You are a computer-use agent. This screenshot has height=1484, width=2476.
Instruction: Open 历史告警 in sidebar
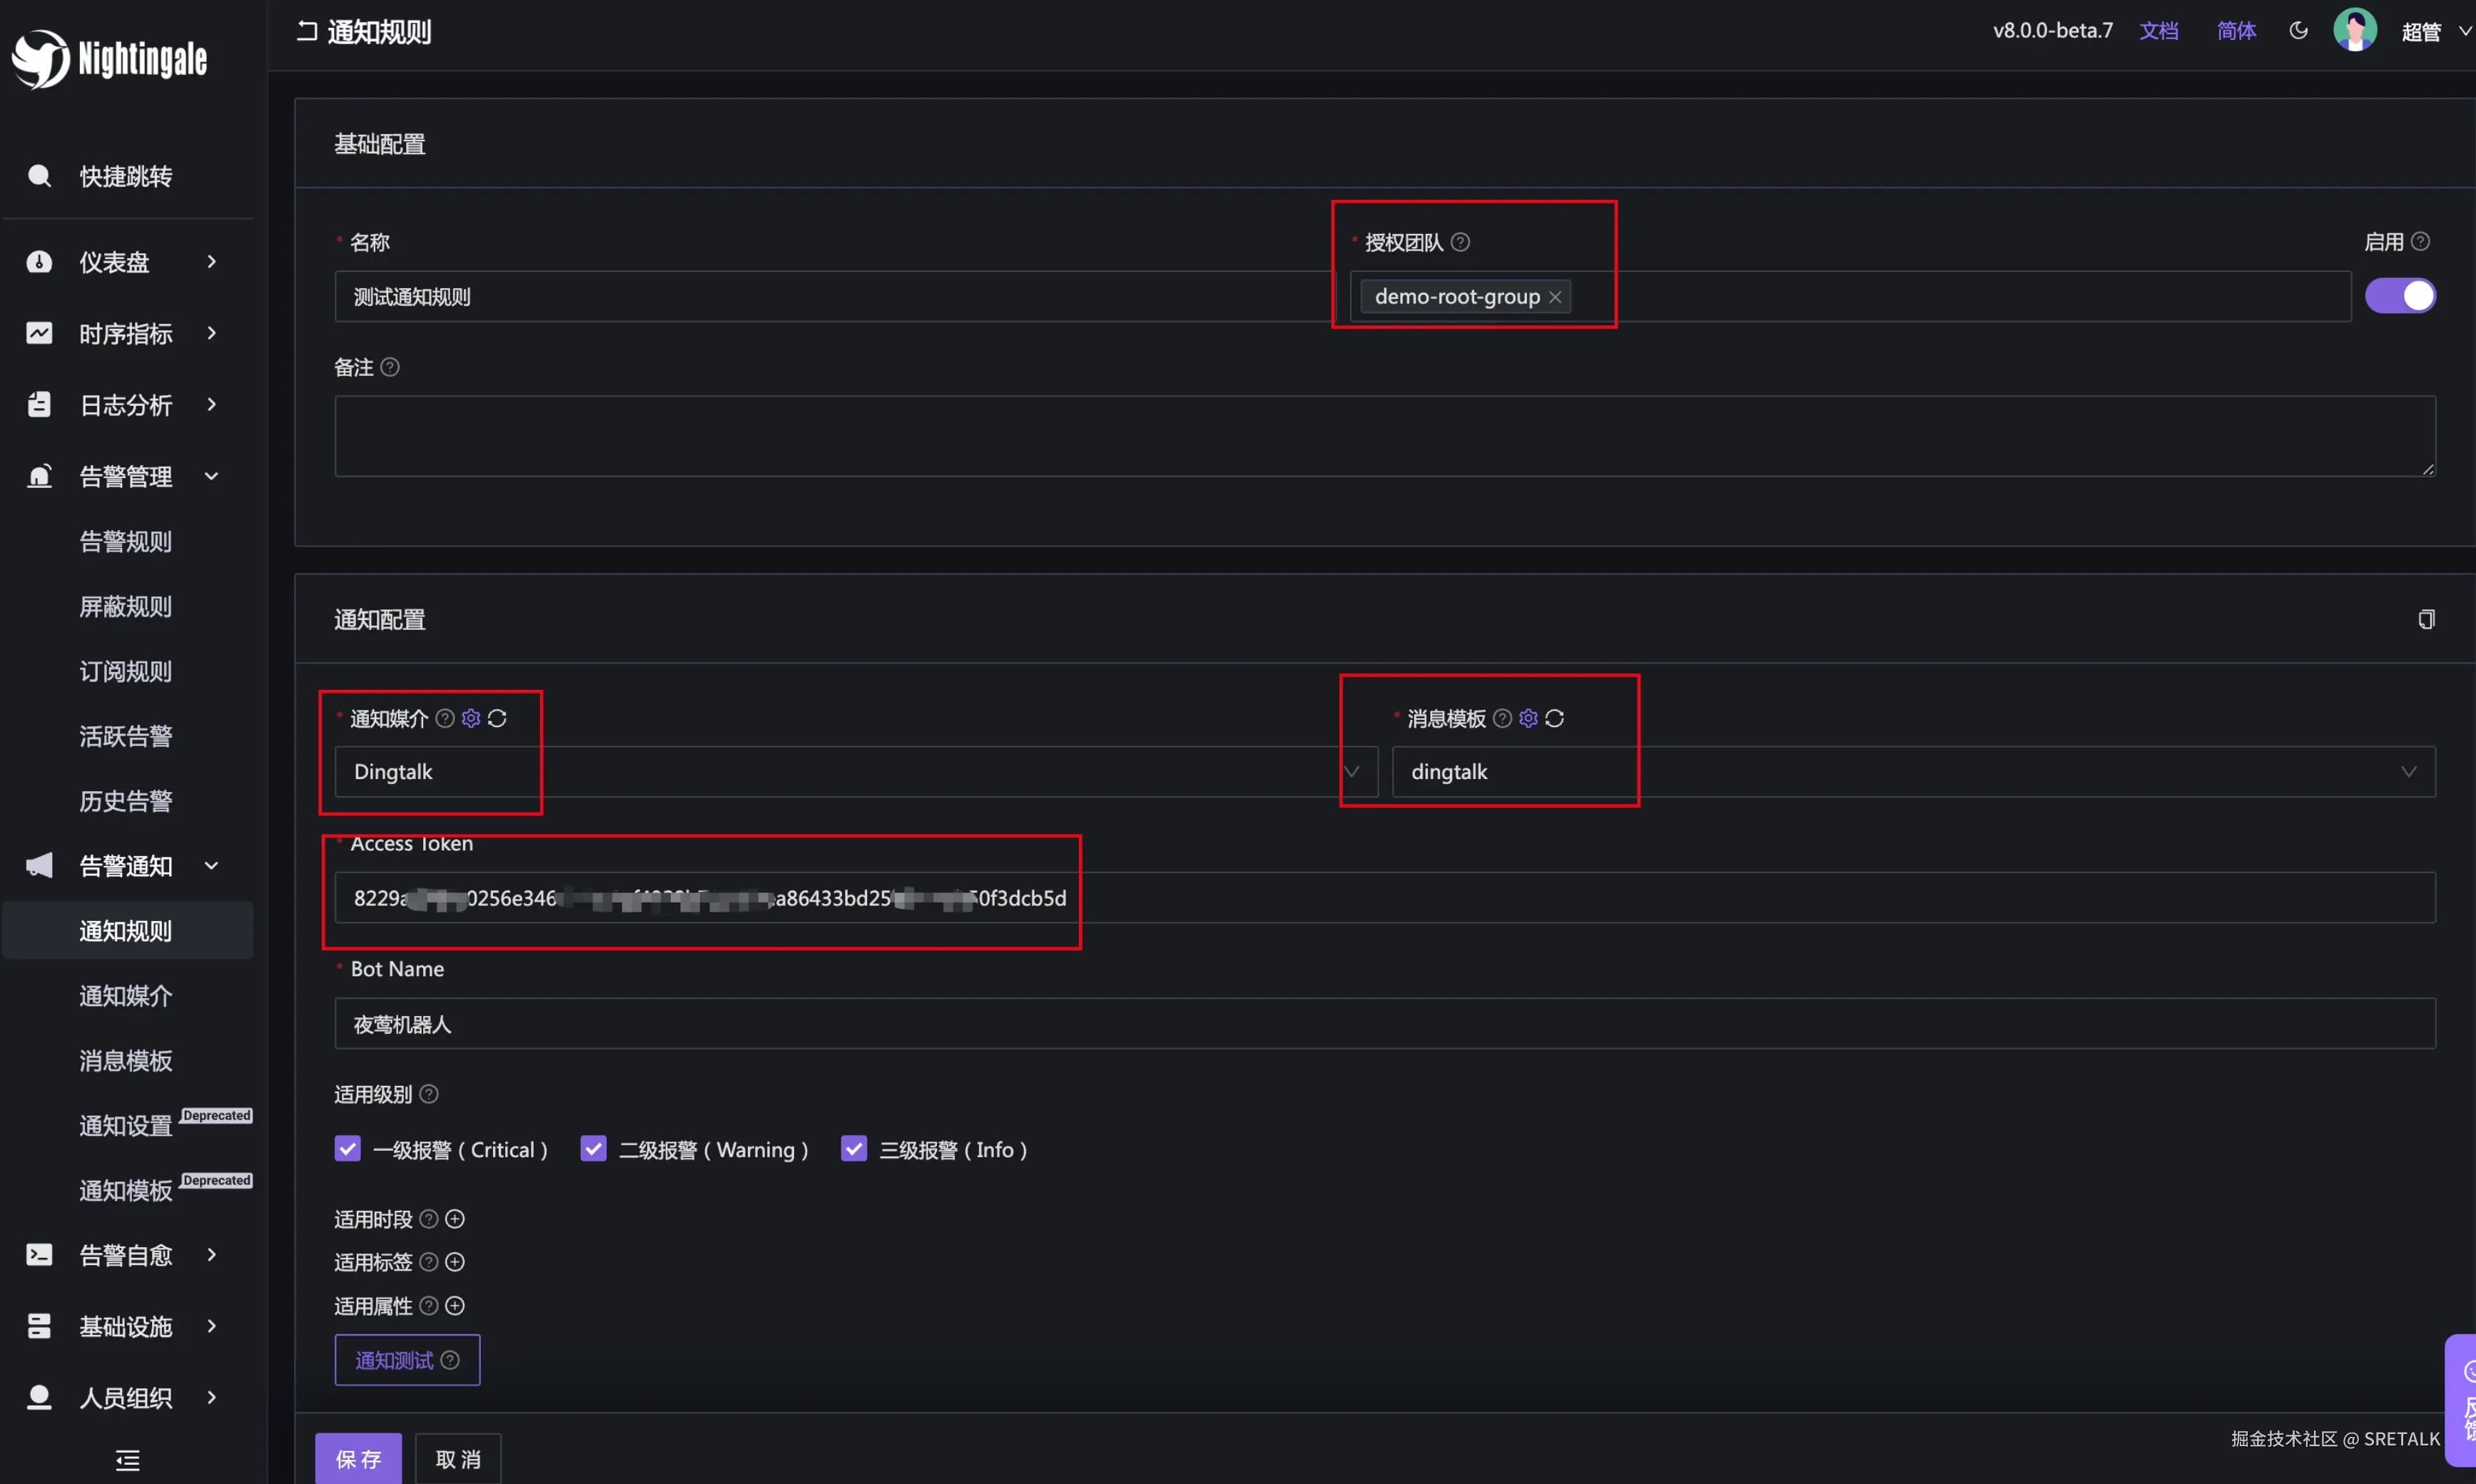pyautogui.click(x=126, y=801)
